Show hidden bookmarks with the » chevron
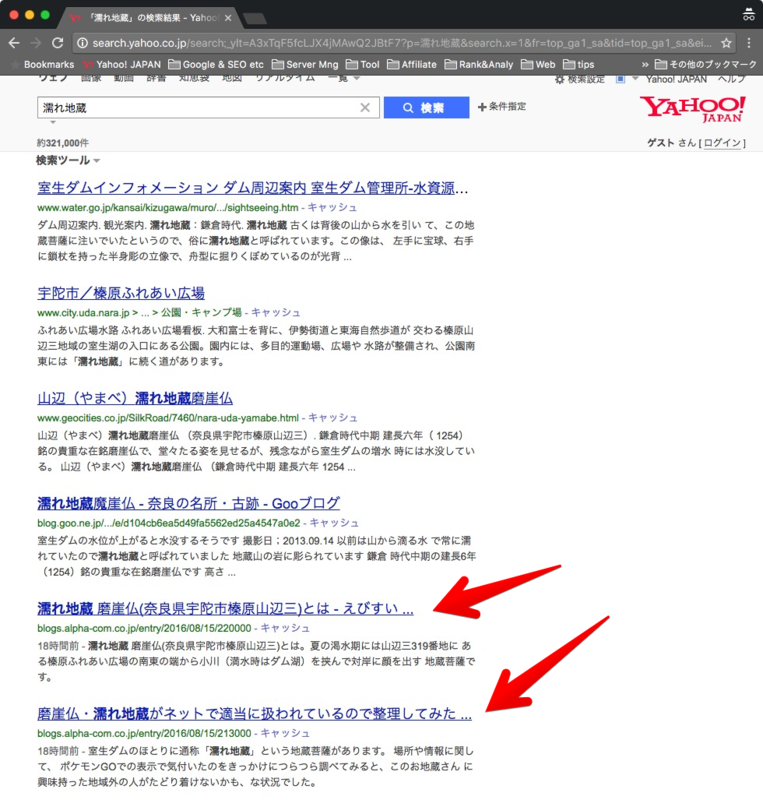This screenshot has width=763, height=800. coord(645,65)
